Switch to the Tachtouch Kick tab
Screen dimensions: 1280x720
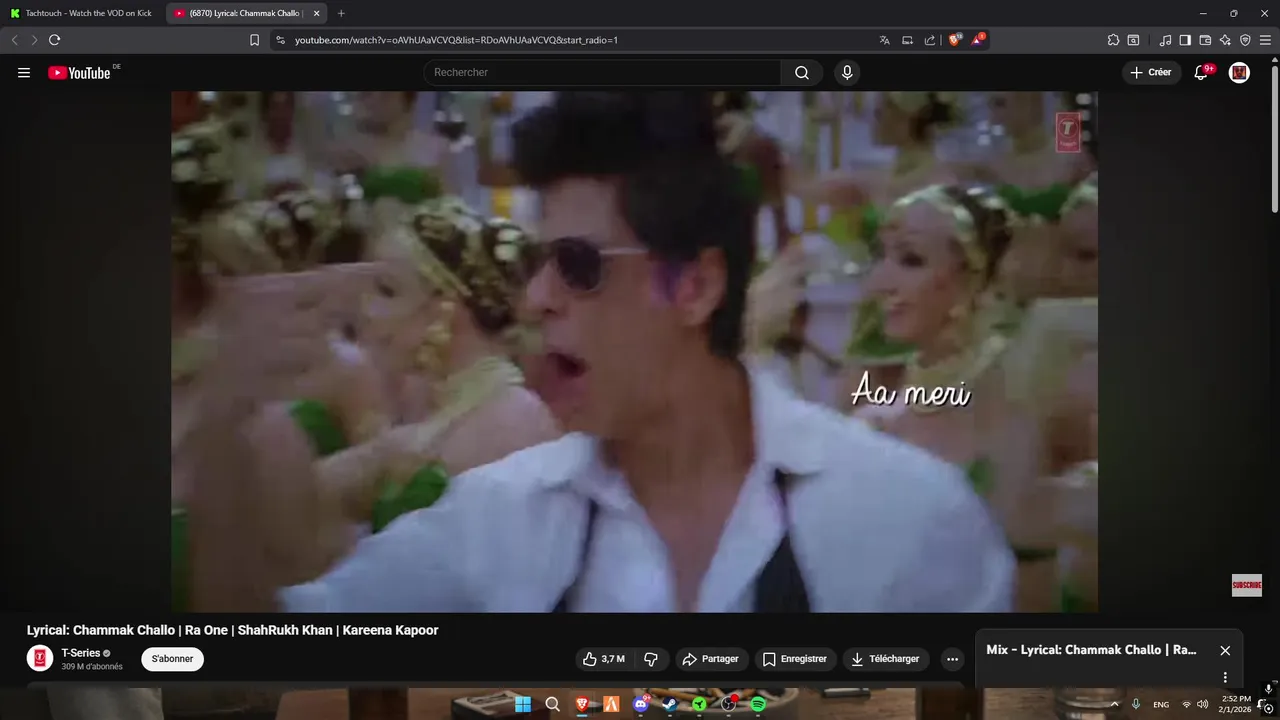[82, 13]
